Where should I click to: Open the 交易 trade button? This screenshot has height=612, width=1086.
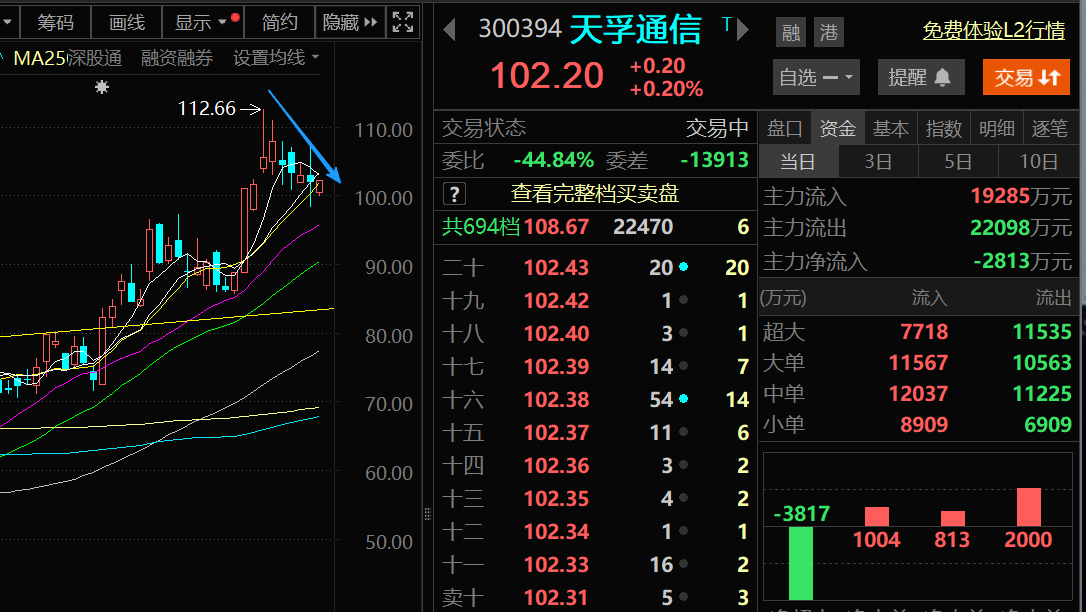pyautogui.click(x=1026, y=77)
